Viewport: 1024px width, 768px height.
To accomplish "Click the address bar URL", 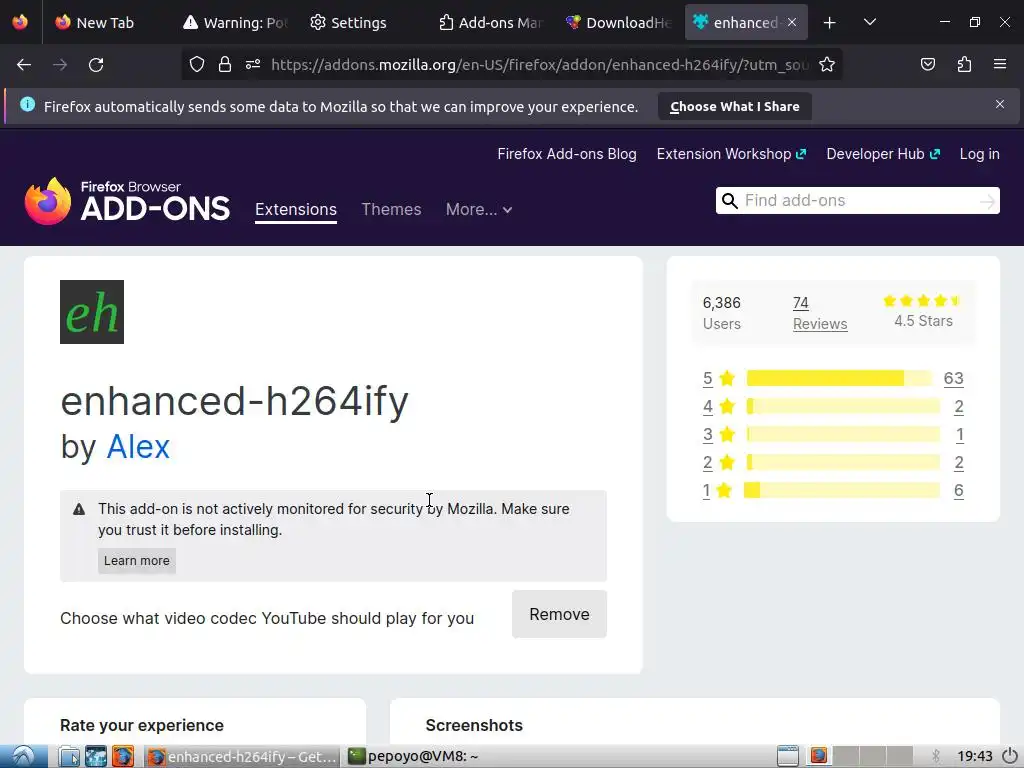I will pos(539,65).
